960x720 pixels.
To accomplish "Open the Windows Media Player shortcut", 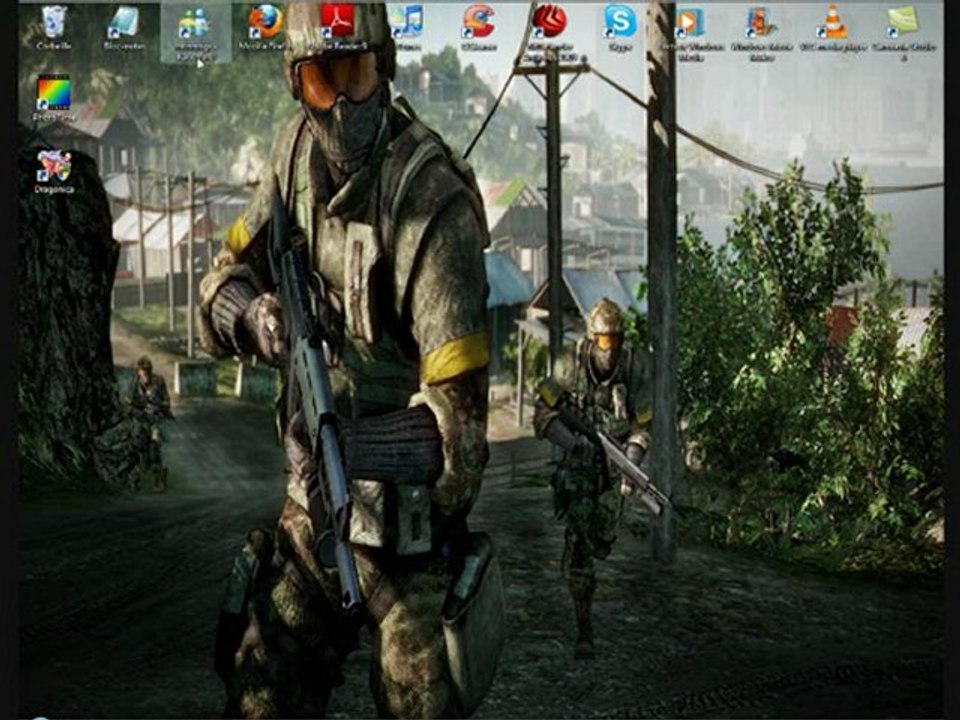I will click(x=691, y=32).
